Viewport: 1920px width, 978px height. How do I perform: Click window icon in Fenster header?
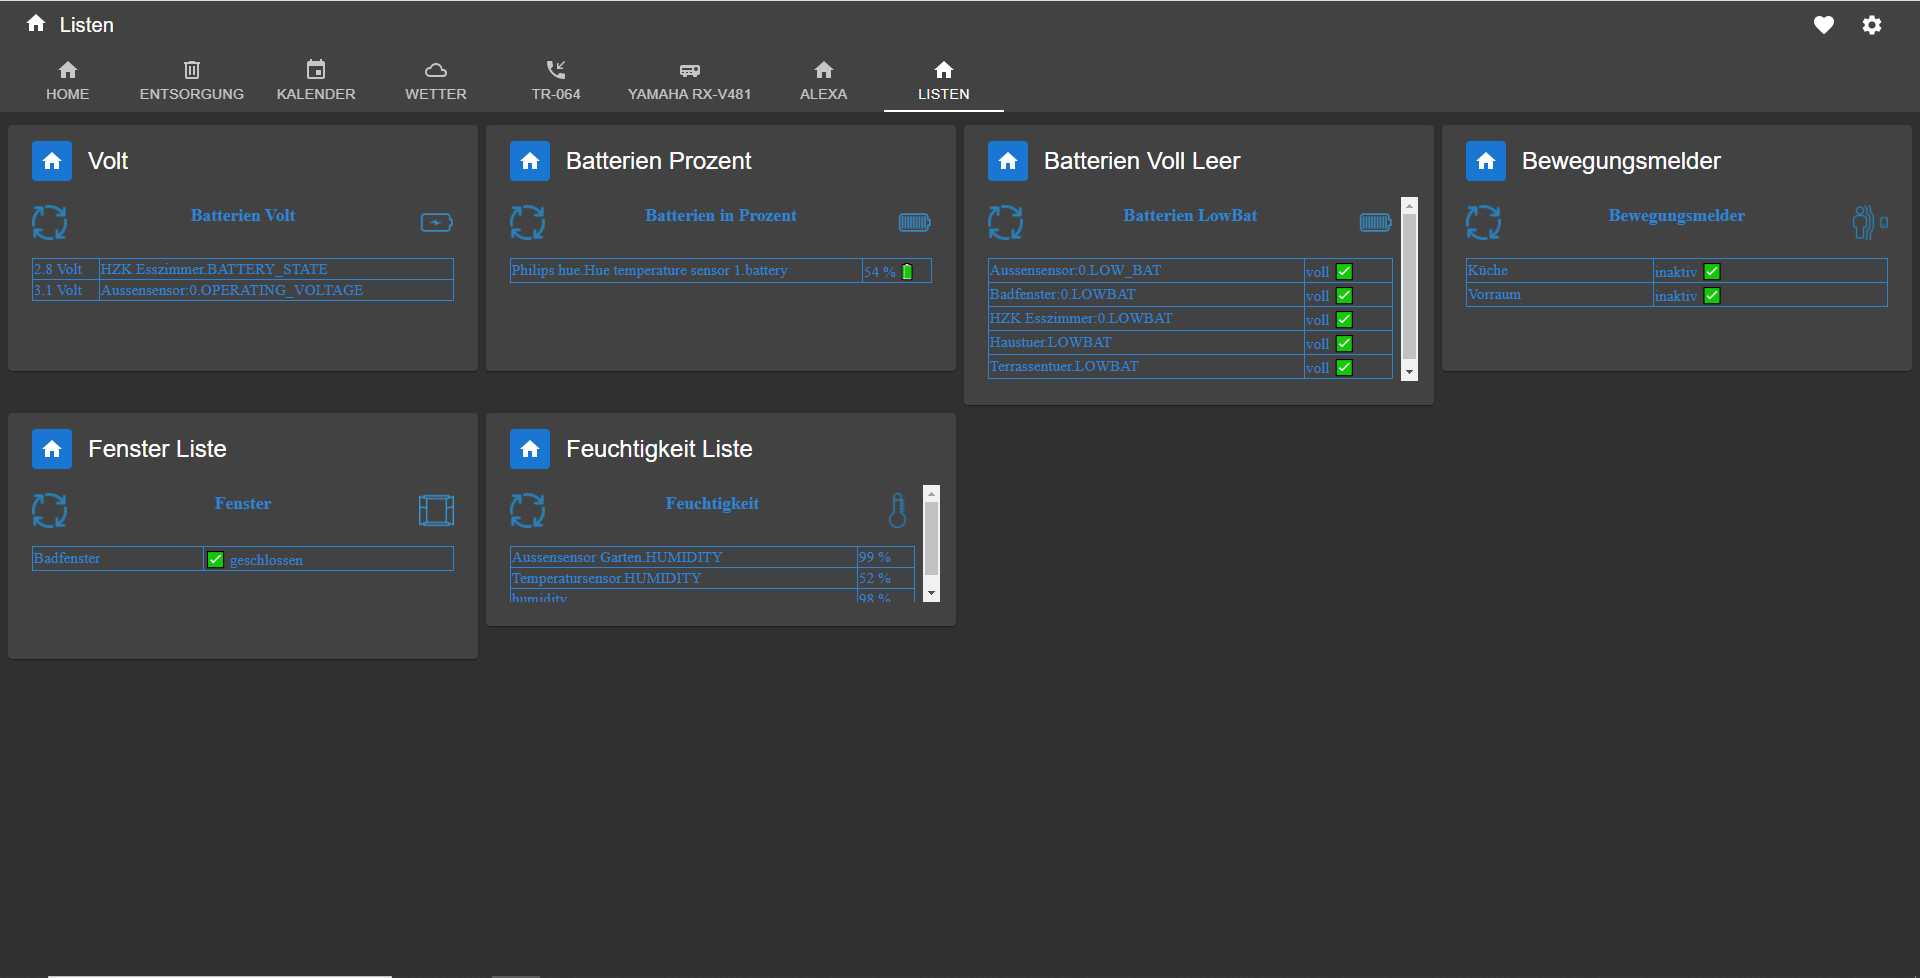(436, 510)
